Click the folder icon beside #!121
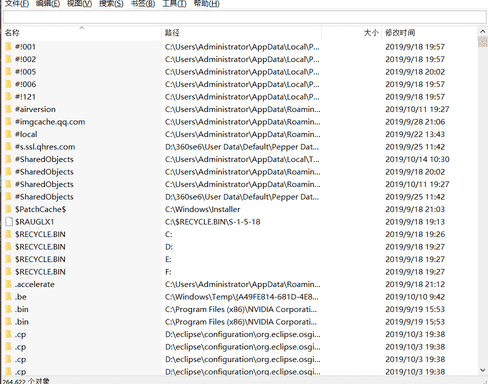 [9, 97]
